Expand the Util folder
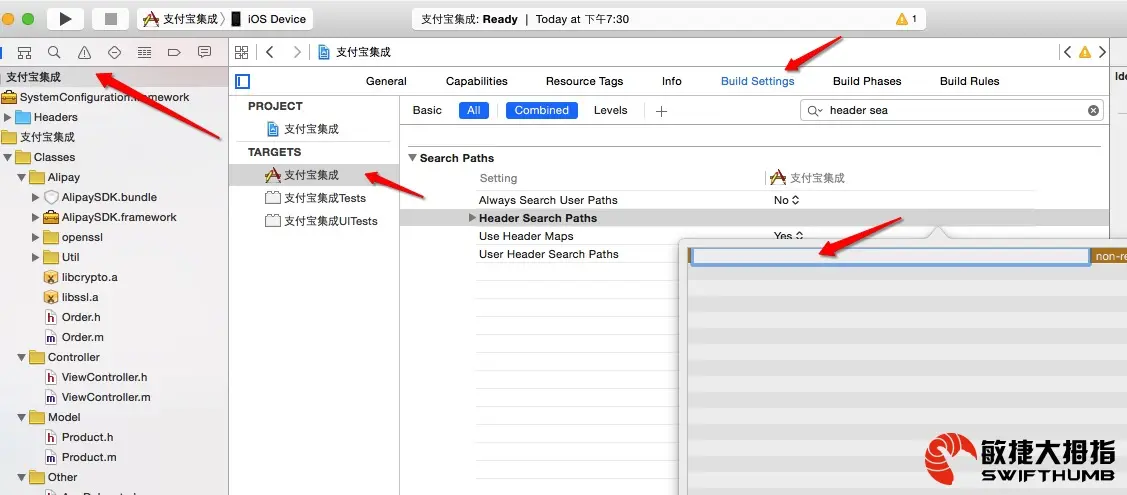Image resolution: width=1127 pixels, height=495 pixels. coord(36,257)
